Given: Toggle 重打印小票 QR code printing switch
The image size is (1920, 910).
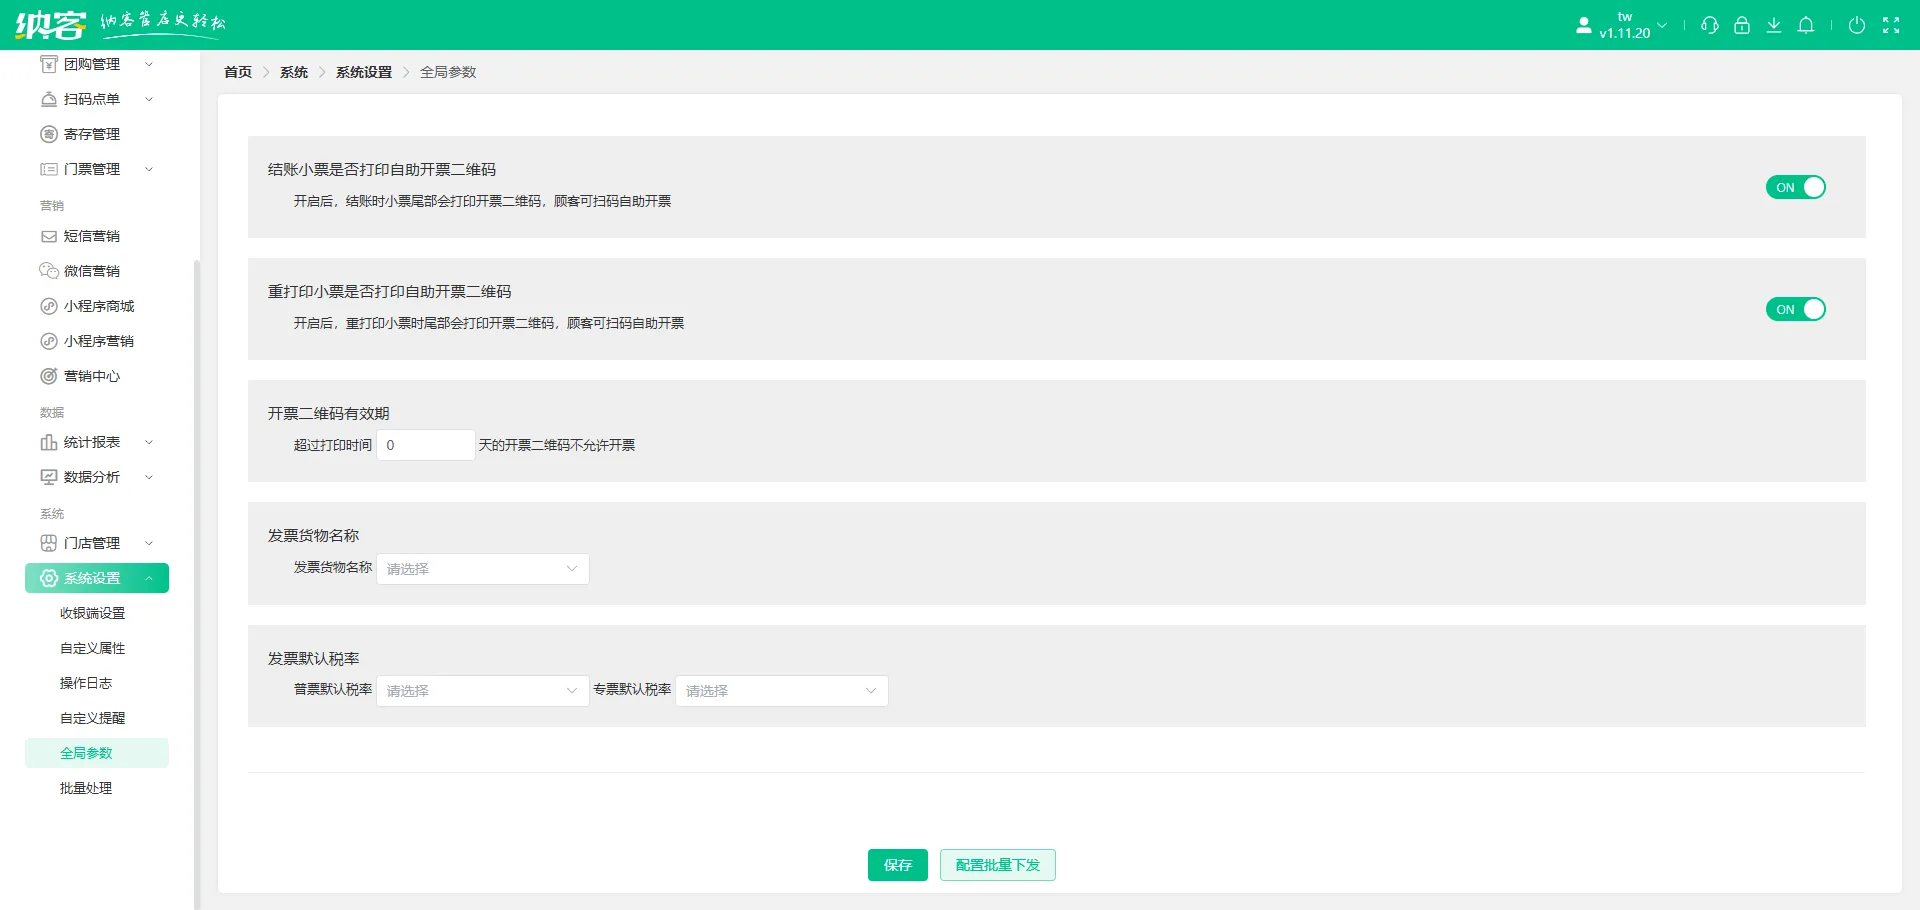Looking at the screenshot, I should (1795, 309).
